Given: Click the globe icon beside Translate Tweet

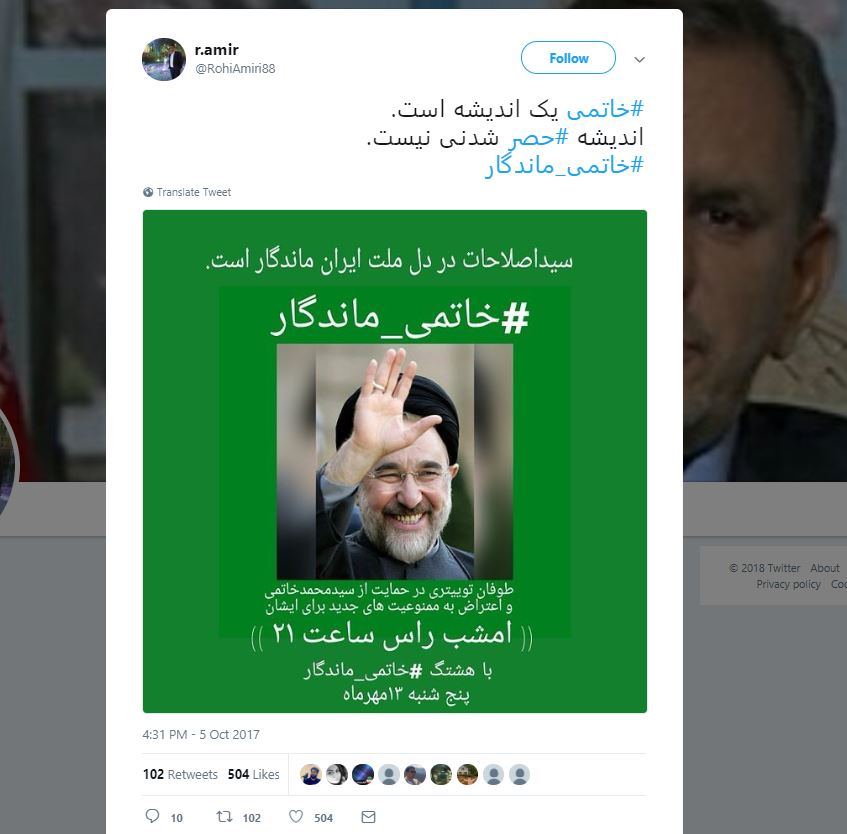Looking at the screenshot, I should pyautogui.click(x=148, y=192).
